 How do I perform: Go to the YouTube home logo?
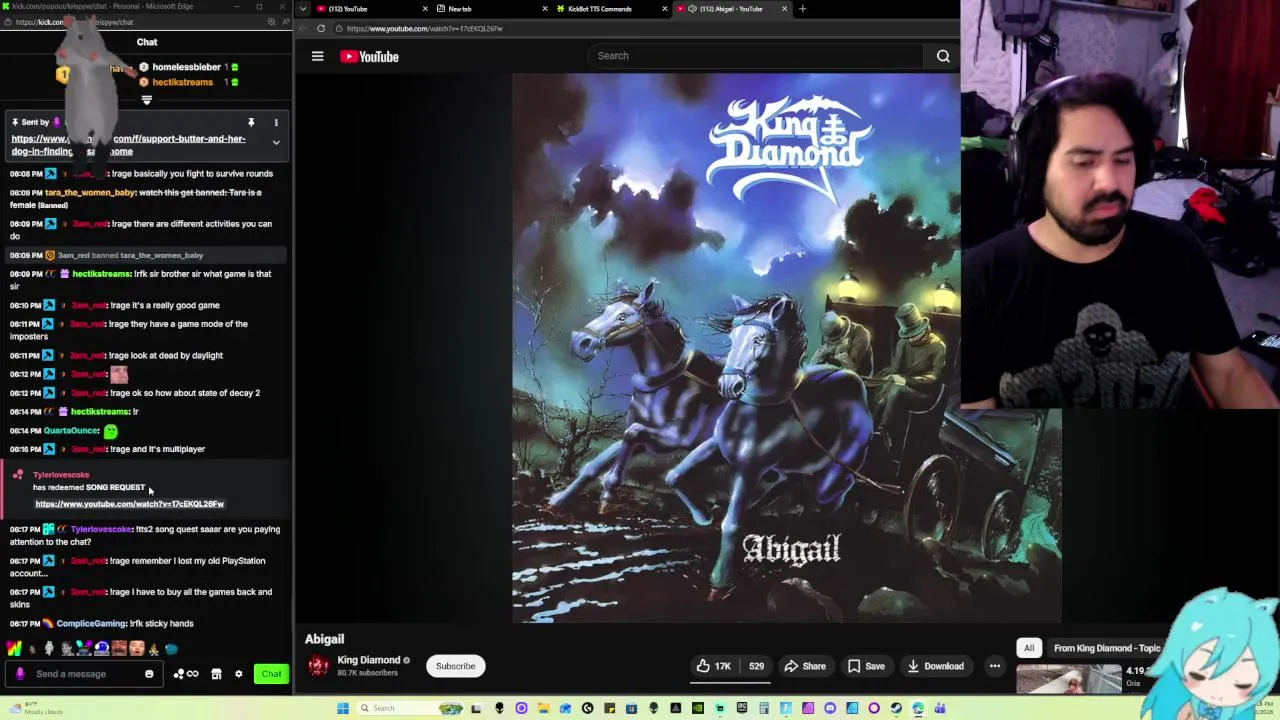[369, 56]
